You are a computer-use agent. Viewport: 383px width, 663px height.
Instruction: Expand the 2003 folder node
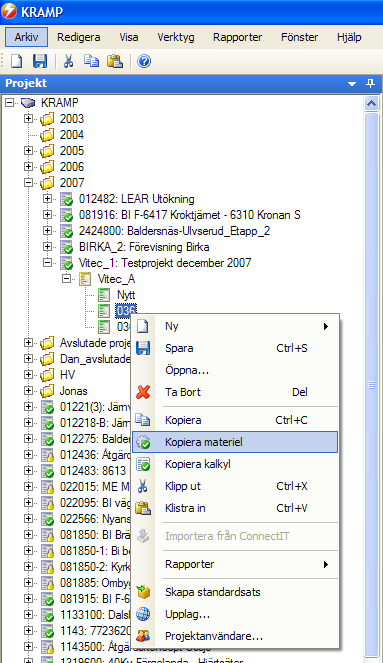point(28,119)
